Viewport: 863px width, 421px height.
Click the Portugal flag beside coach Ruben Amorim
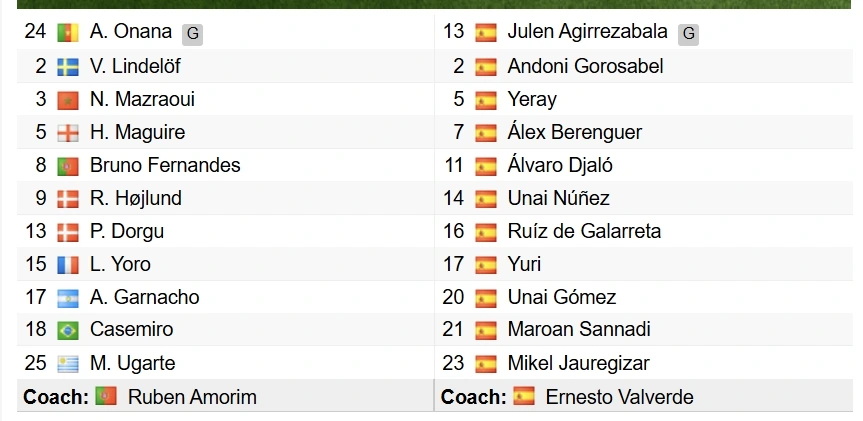pos(106,396)
